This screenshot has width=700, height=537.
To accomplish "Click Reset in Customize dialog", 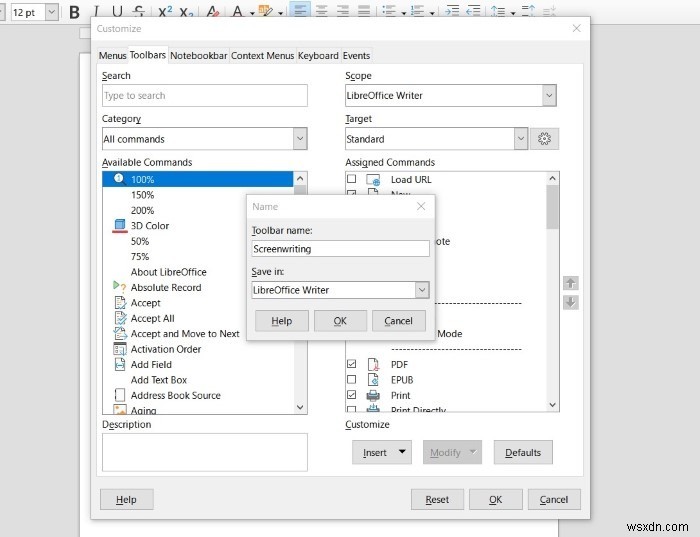I will pyautogui.click(x=437, y=500).
